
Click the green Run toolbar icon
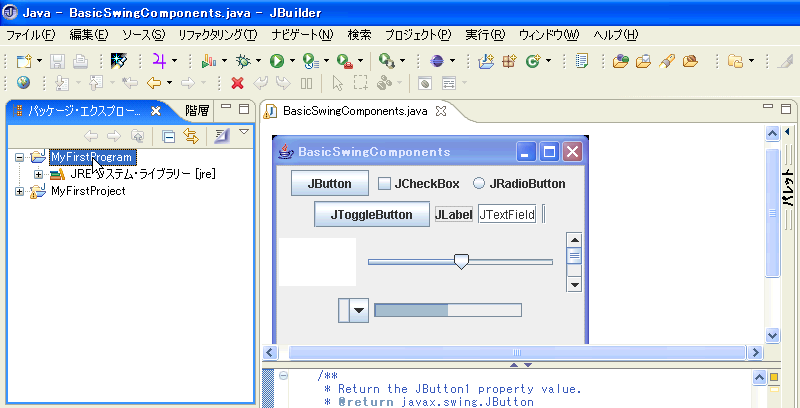(276, 61)
